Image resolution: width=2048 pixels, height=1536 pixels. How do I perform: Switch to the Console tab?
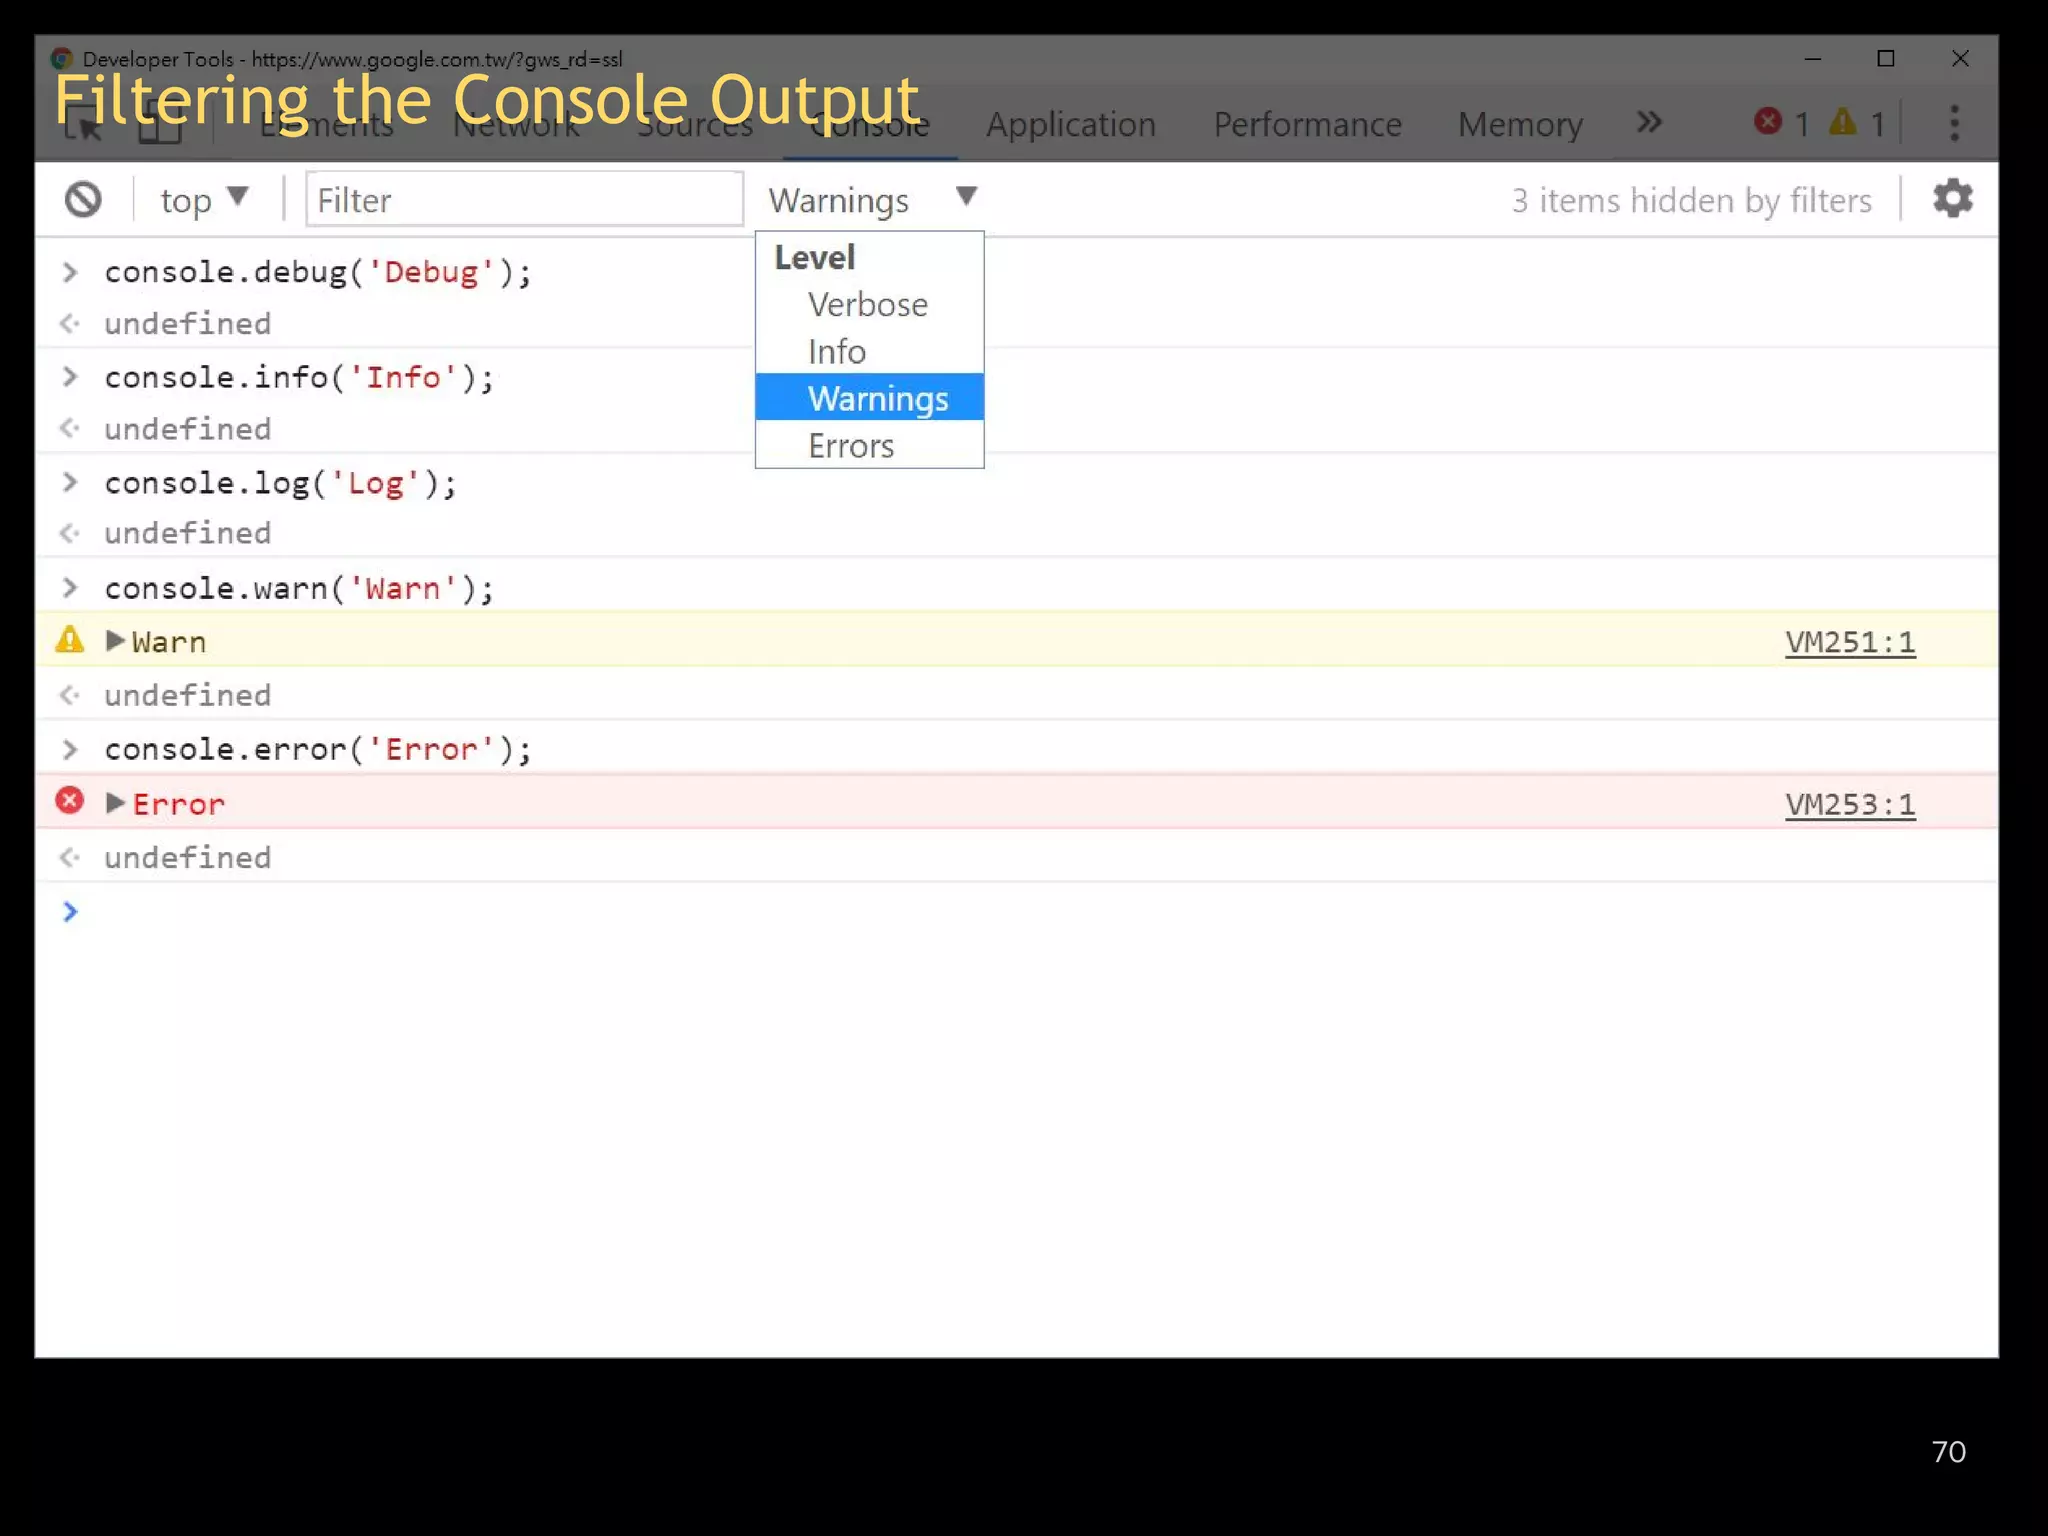point(869,124)
